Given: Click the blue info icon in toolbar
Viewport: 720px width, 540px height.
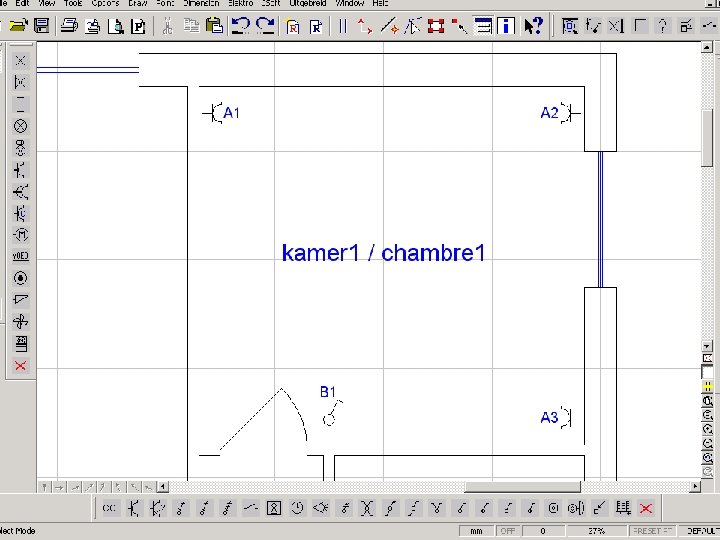Looking at the screenshot, I should (x=506, y=26).
